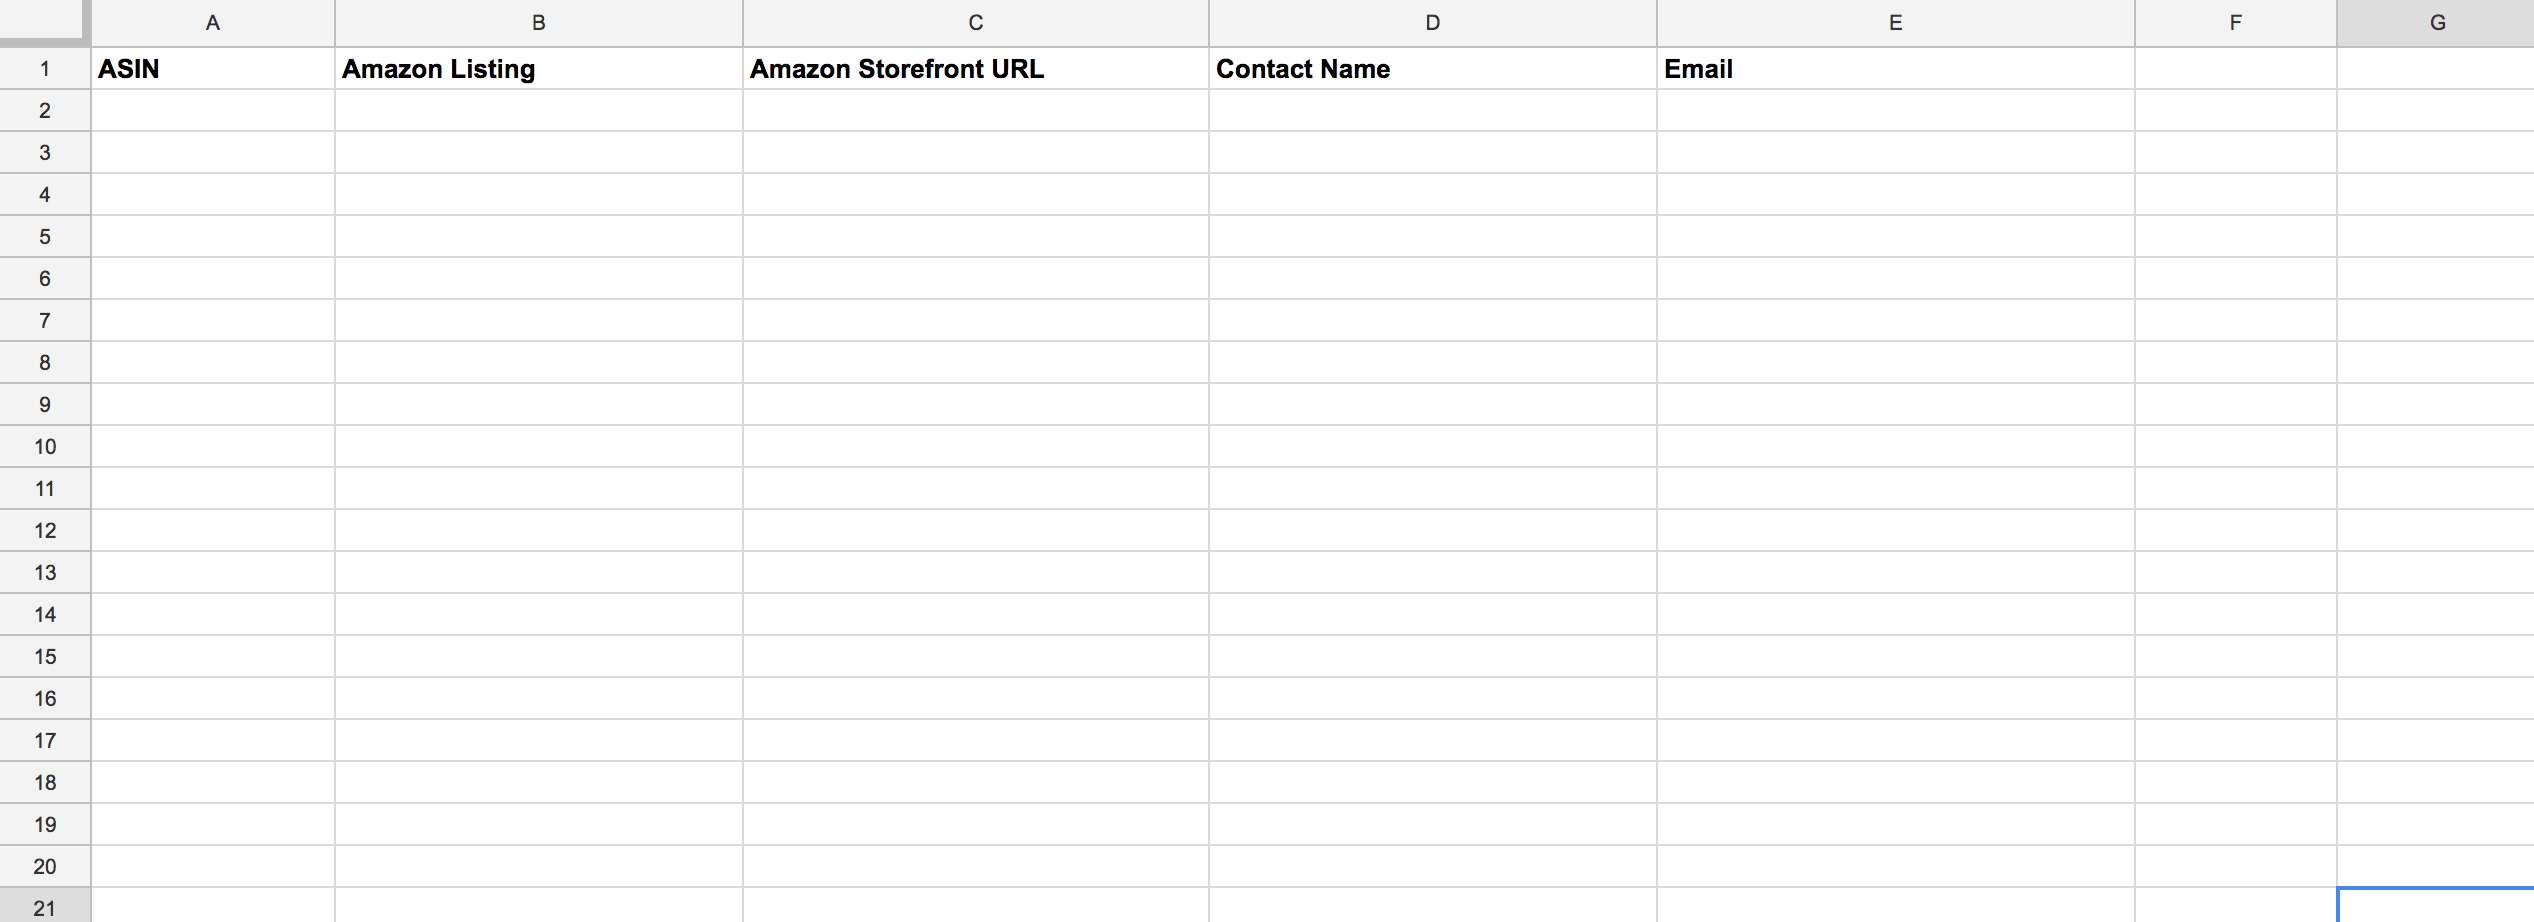Click column C header letter
This screenshot has width=2534, height=922.
(x=976, y=23)
